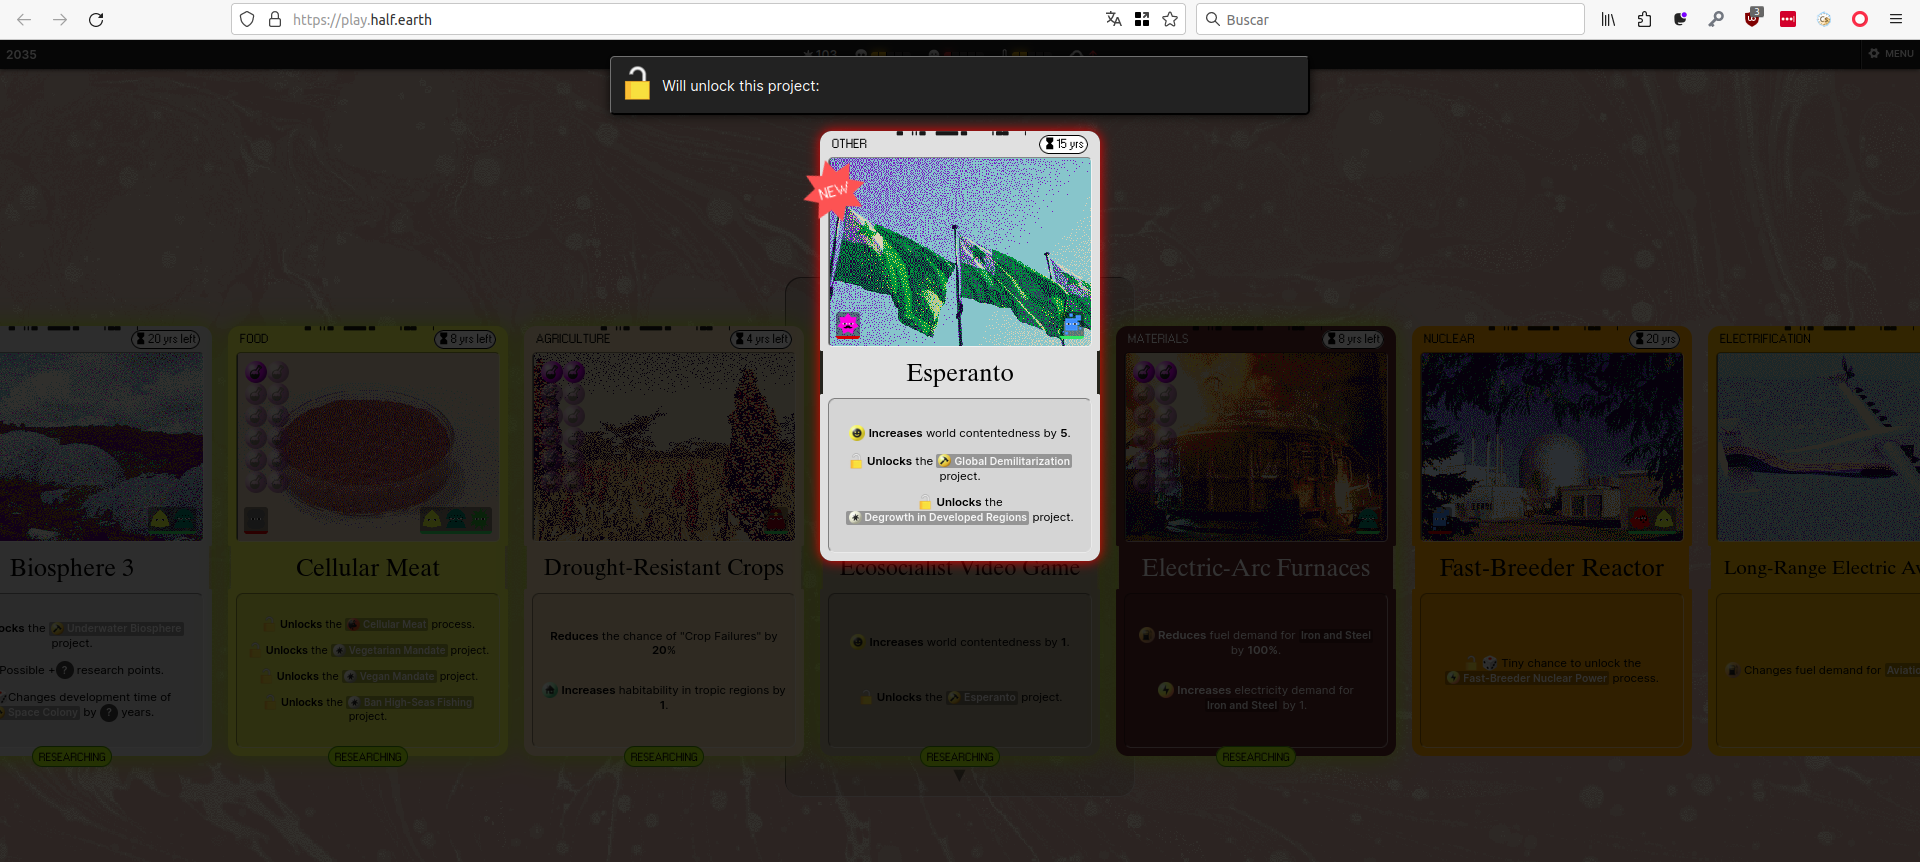Click the pink character face on Esperanto art
Screen dimensions: 1920x862
click(848, 325)
